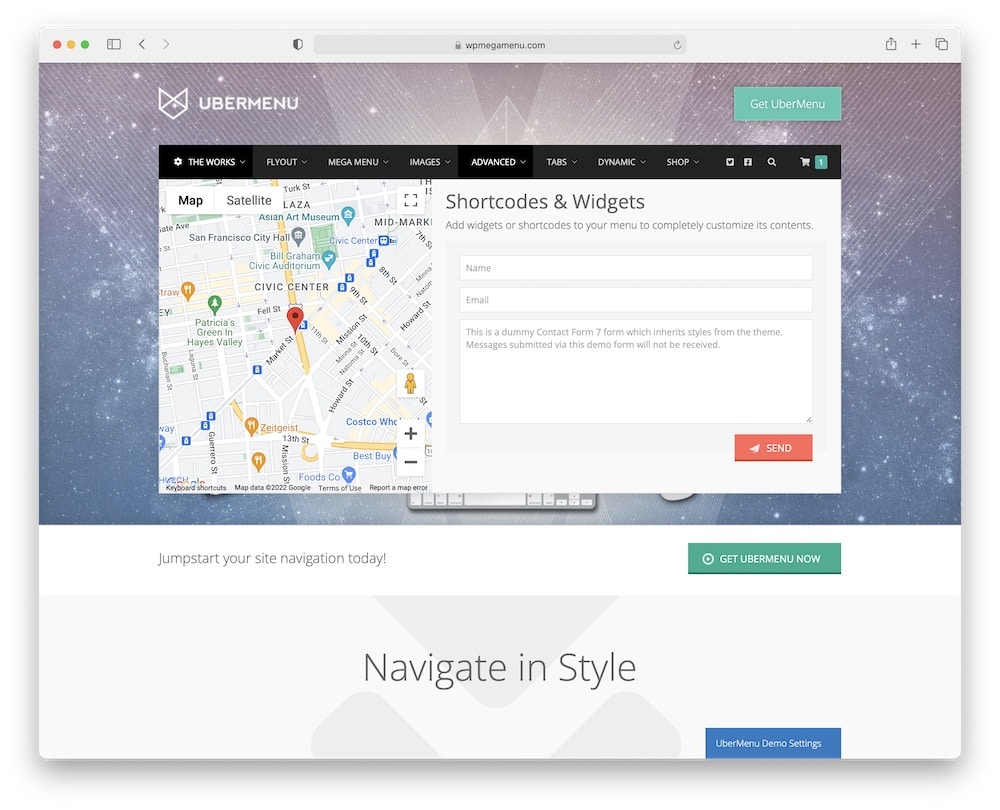Open UberMenu Demo Settings
The width and height of the screenshot is (1000, 810).
click(x=773, y=743)
